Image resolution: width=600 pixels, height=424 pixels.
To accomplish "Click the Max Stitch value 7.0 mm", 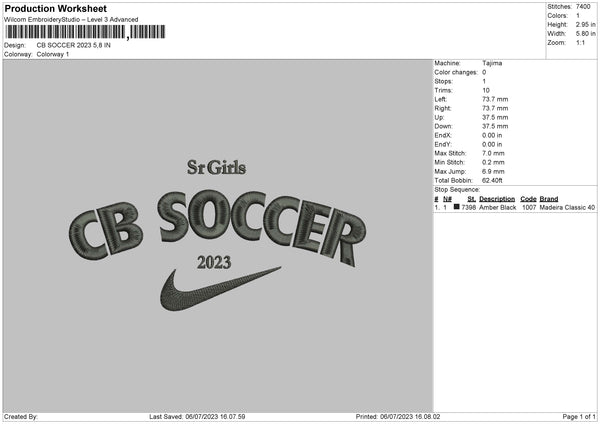I will (493, 153).
